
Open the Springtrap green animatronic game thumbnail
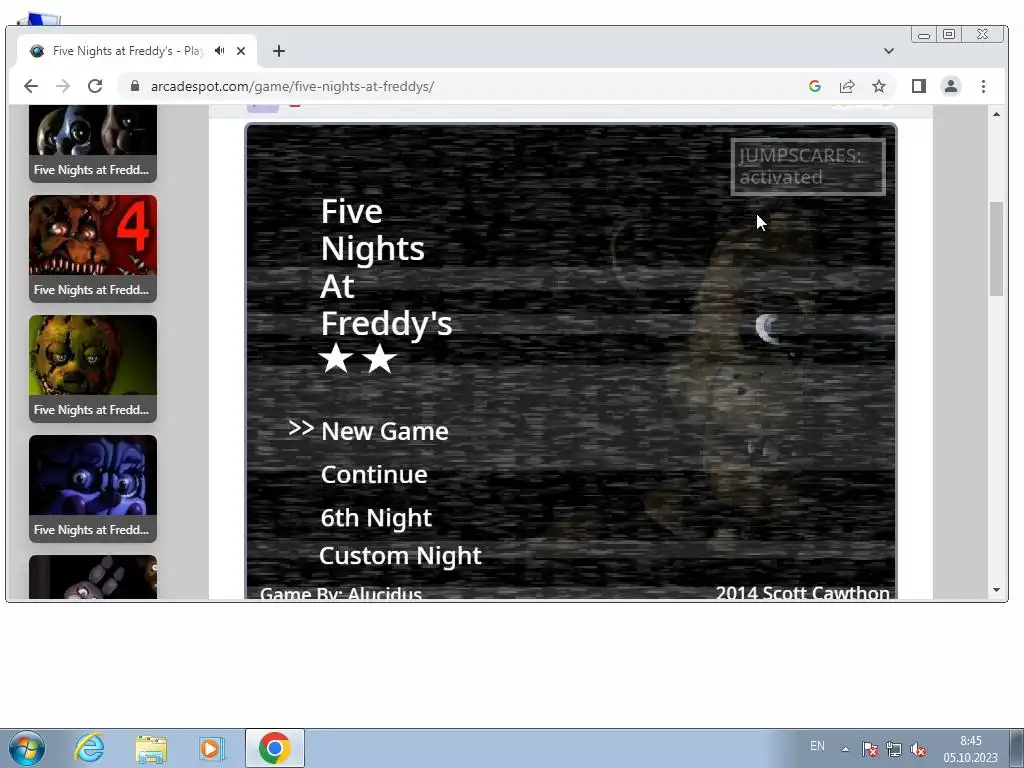[93, 368]
